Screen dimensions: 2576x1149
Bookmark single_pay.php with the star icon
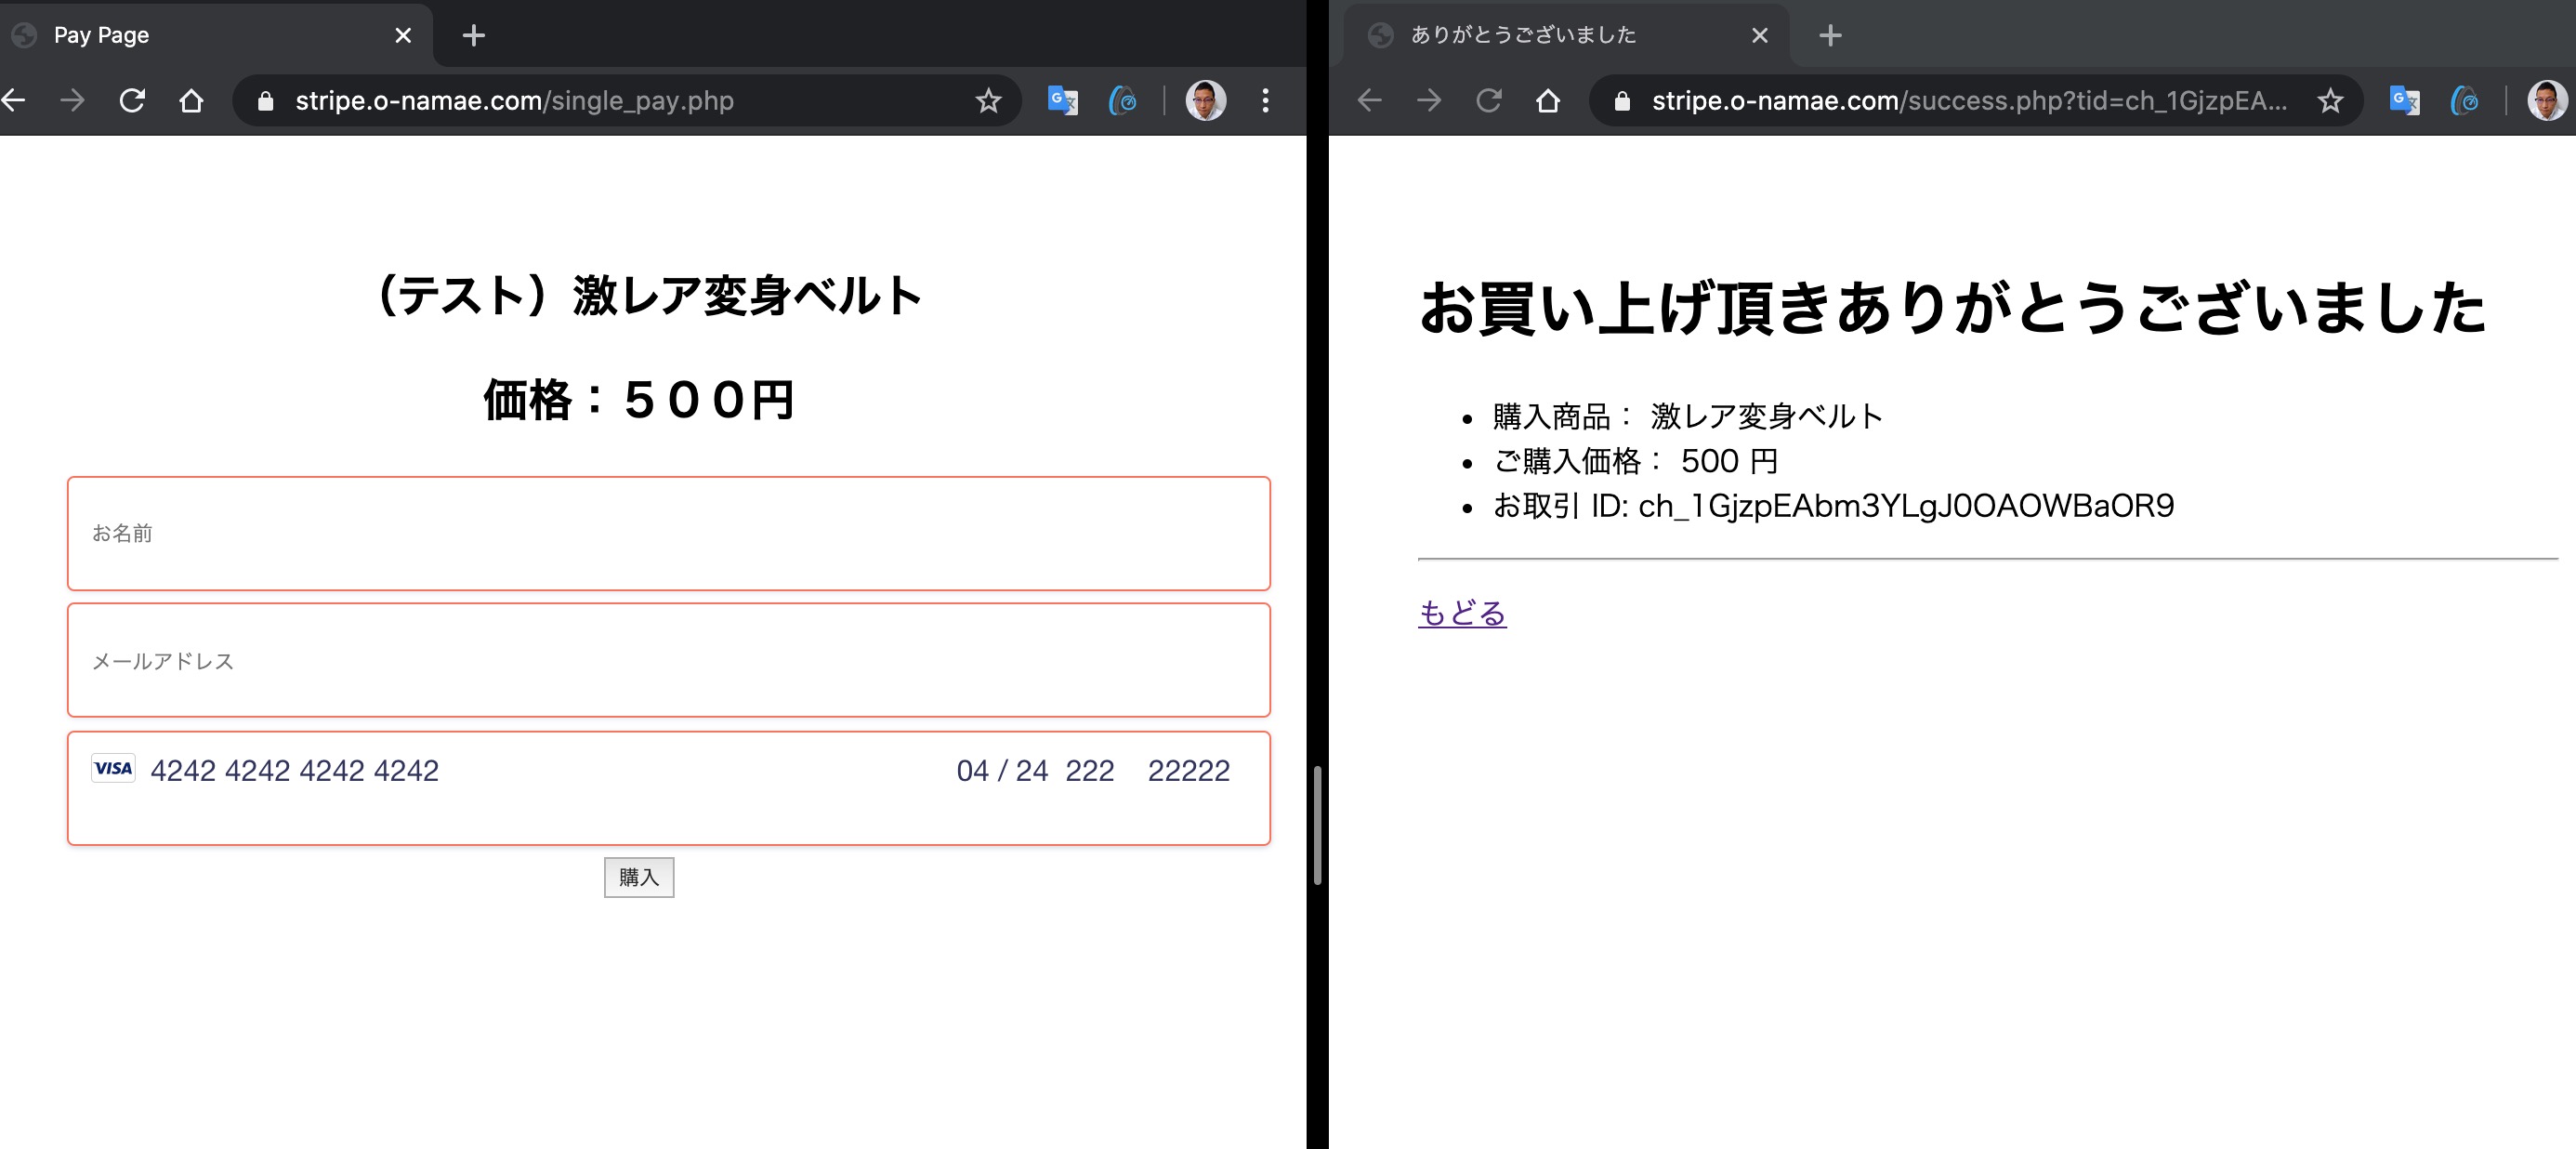pyautogui.click(x=988, y=101)
